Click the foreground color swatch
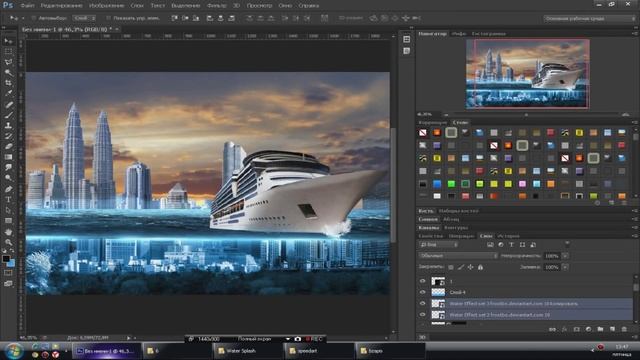 [6, 259]
